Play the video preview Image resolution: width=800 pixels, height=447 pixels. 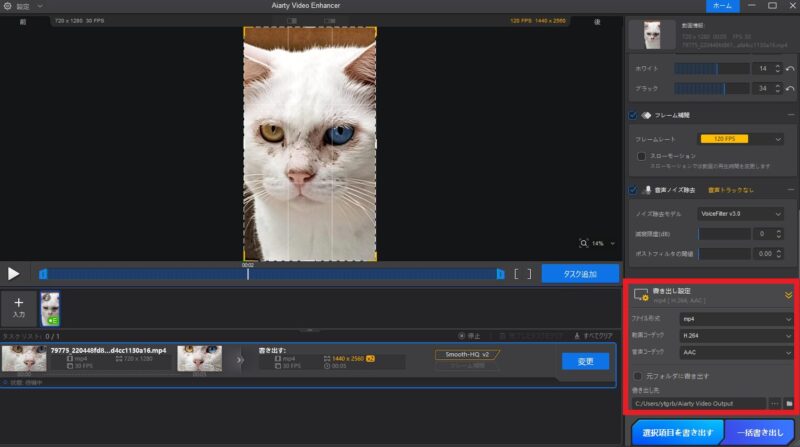tap(13, 273)
